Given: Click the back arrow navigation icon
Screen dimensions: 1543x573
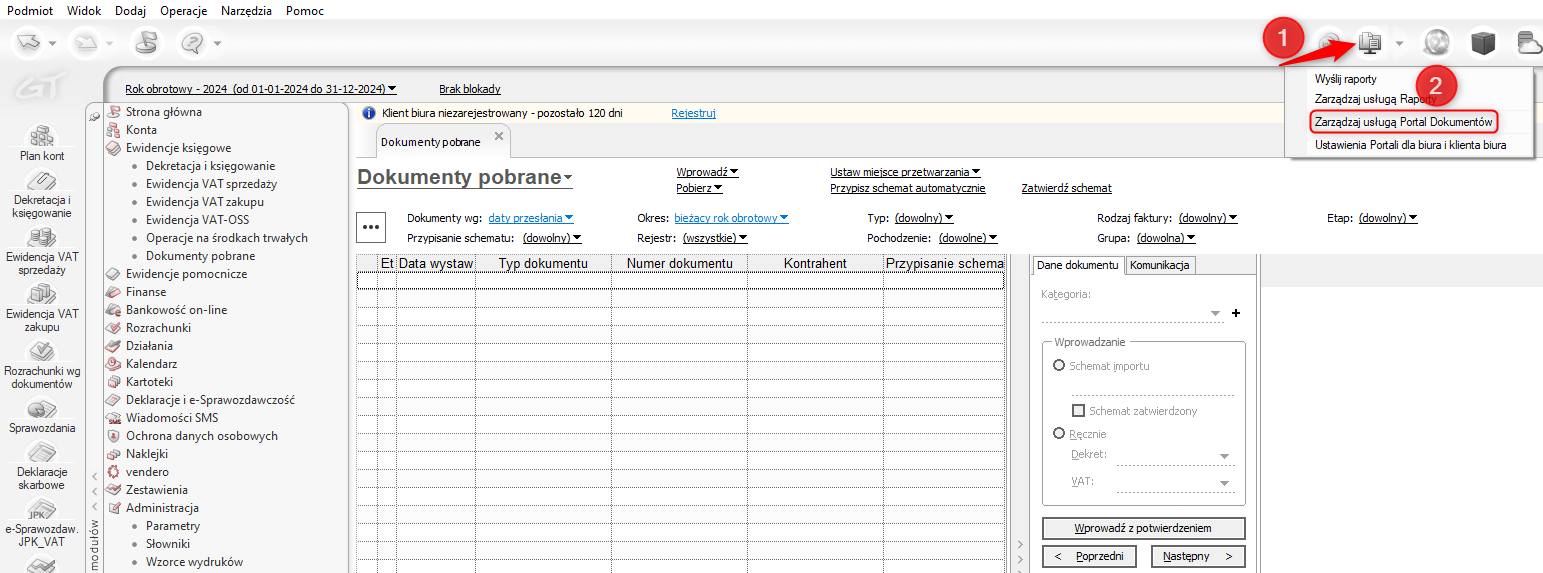Looking at the screenshot, I should click(x=29, y=43).
